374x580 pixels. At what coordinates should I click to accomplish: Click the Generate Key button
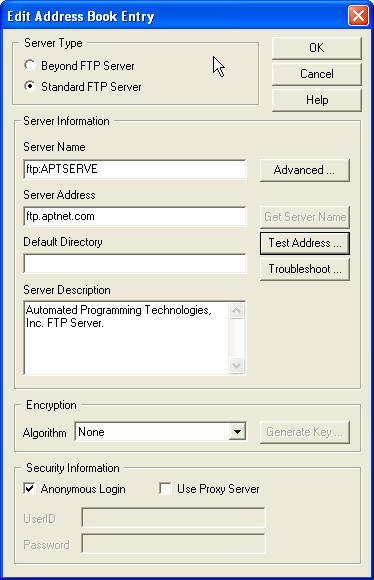tap(304, 432)
